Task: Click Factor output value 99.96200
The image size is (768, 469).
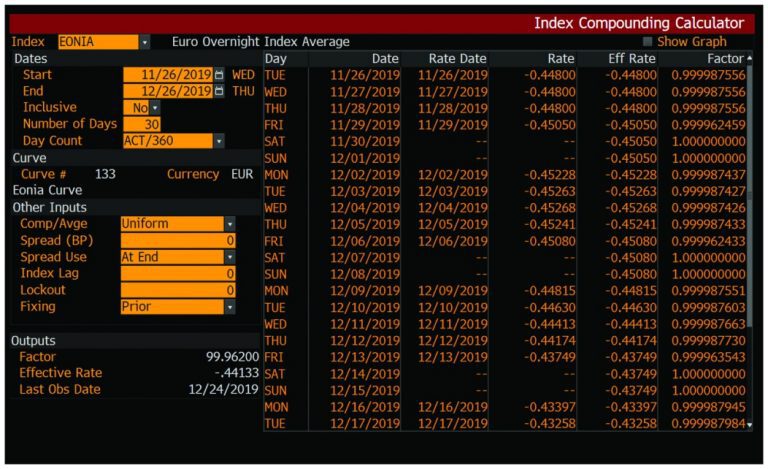Action: (232, 357)
